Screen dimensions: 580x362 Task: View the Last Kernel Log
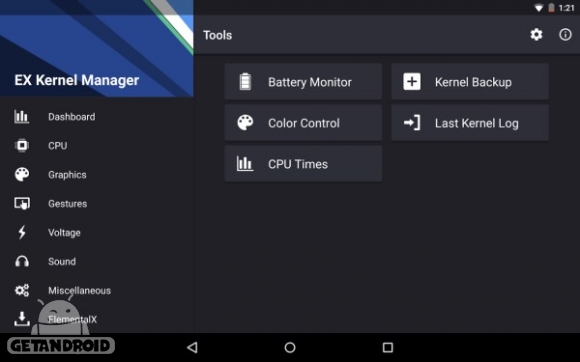tap(470, 123)
